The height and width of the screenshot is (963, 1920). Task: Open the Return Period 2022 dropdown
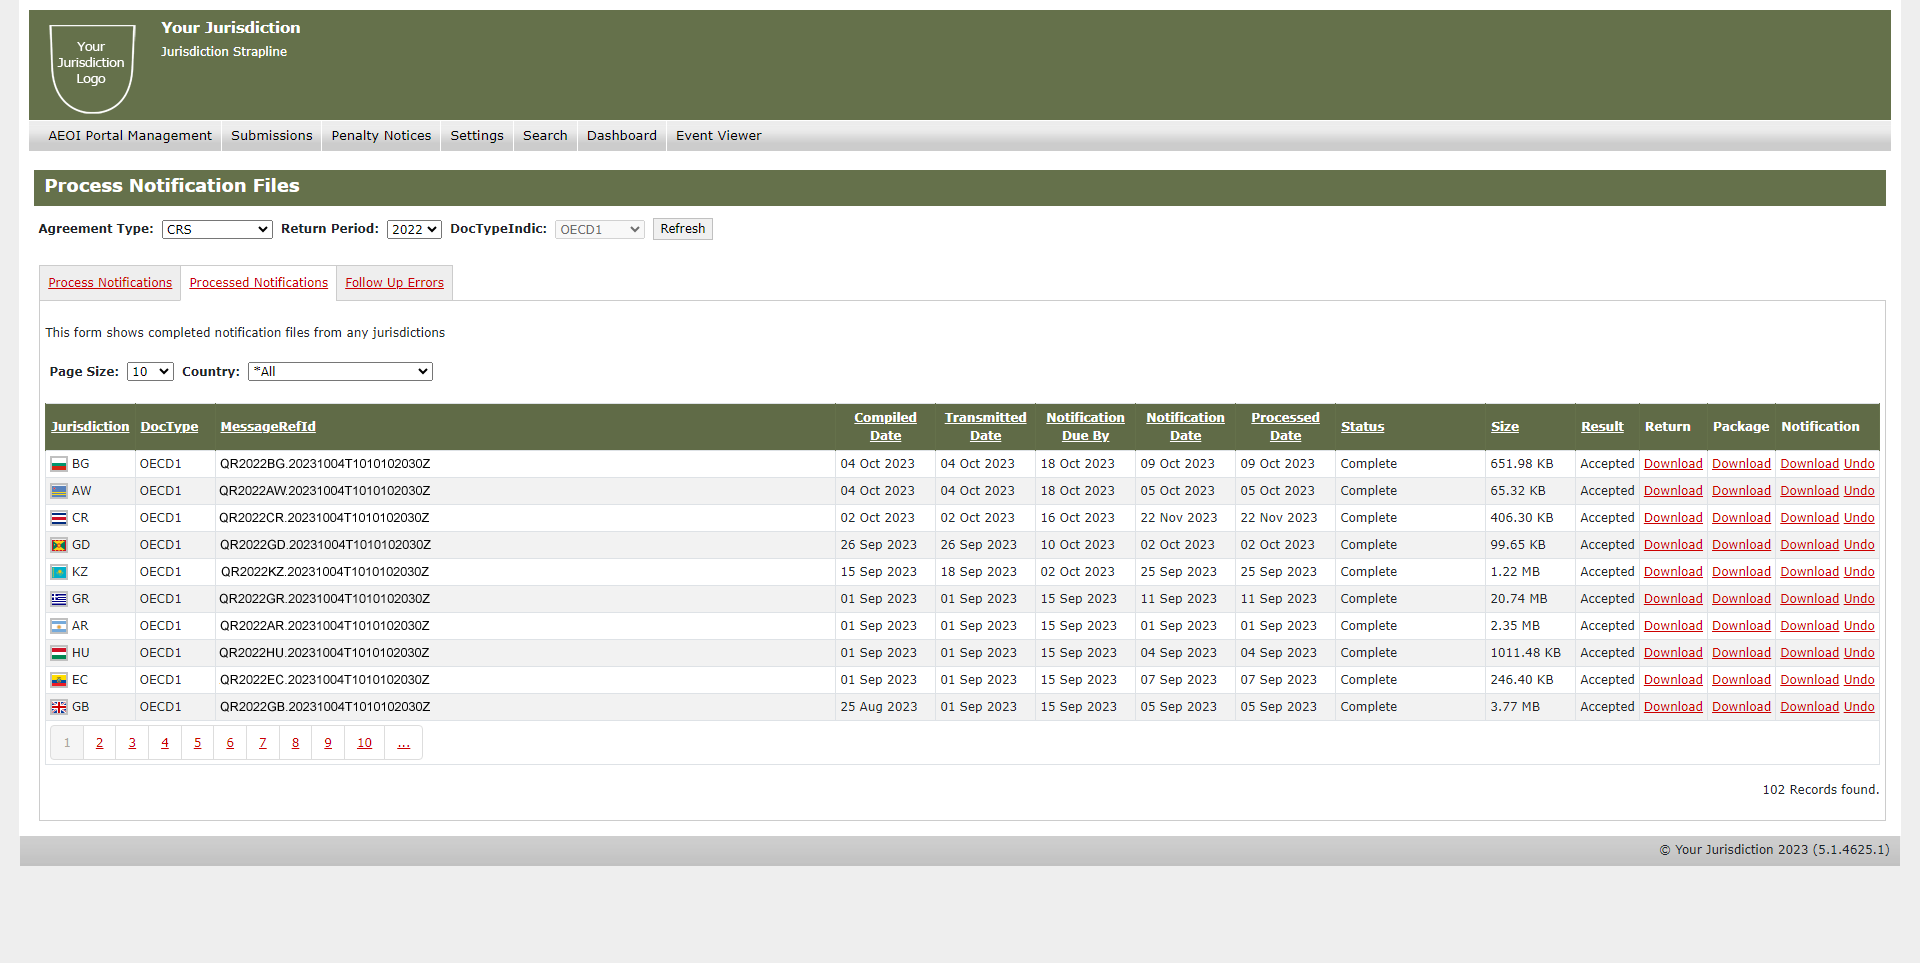click(414, 229)
